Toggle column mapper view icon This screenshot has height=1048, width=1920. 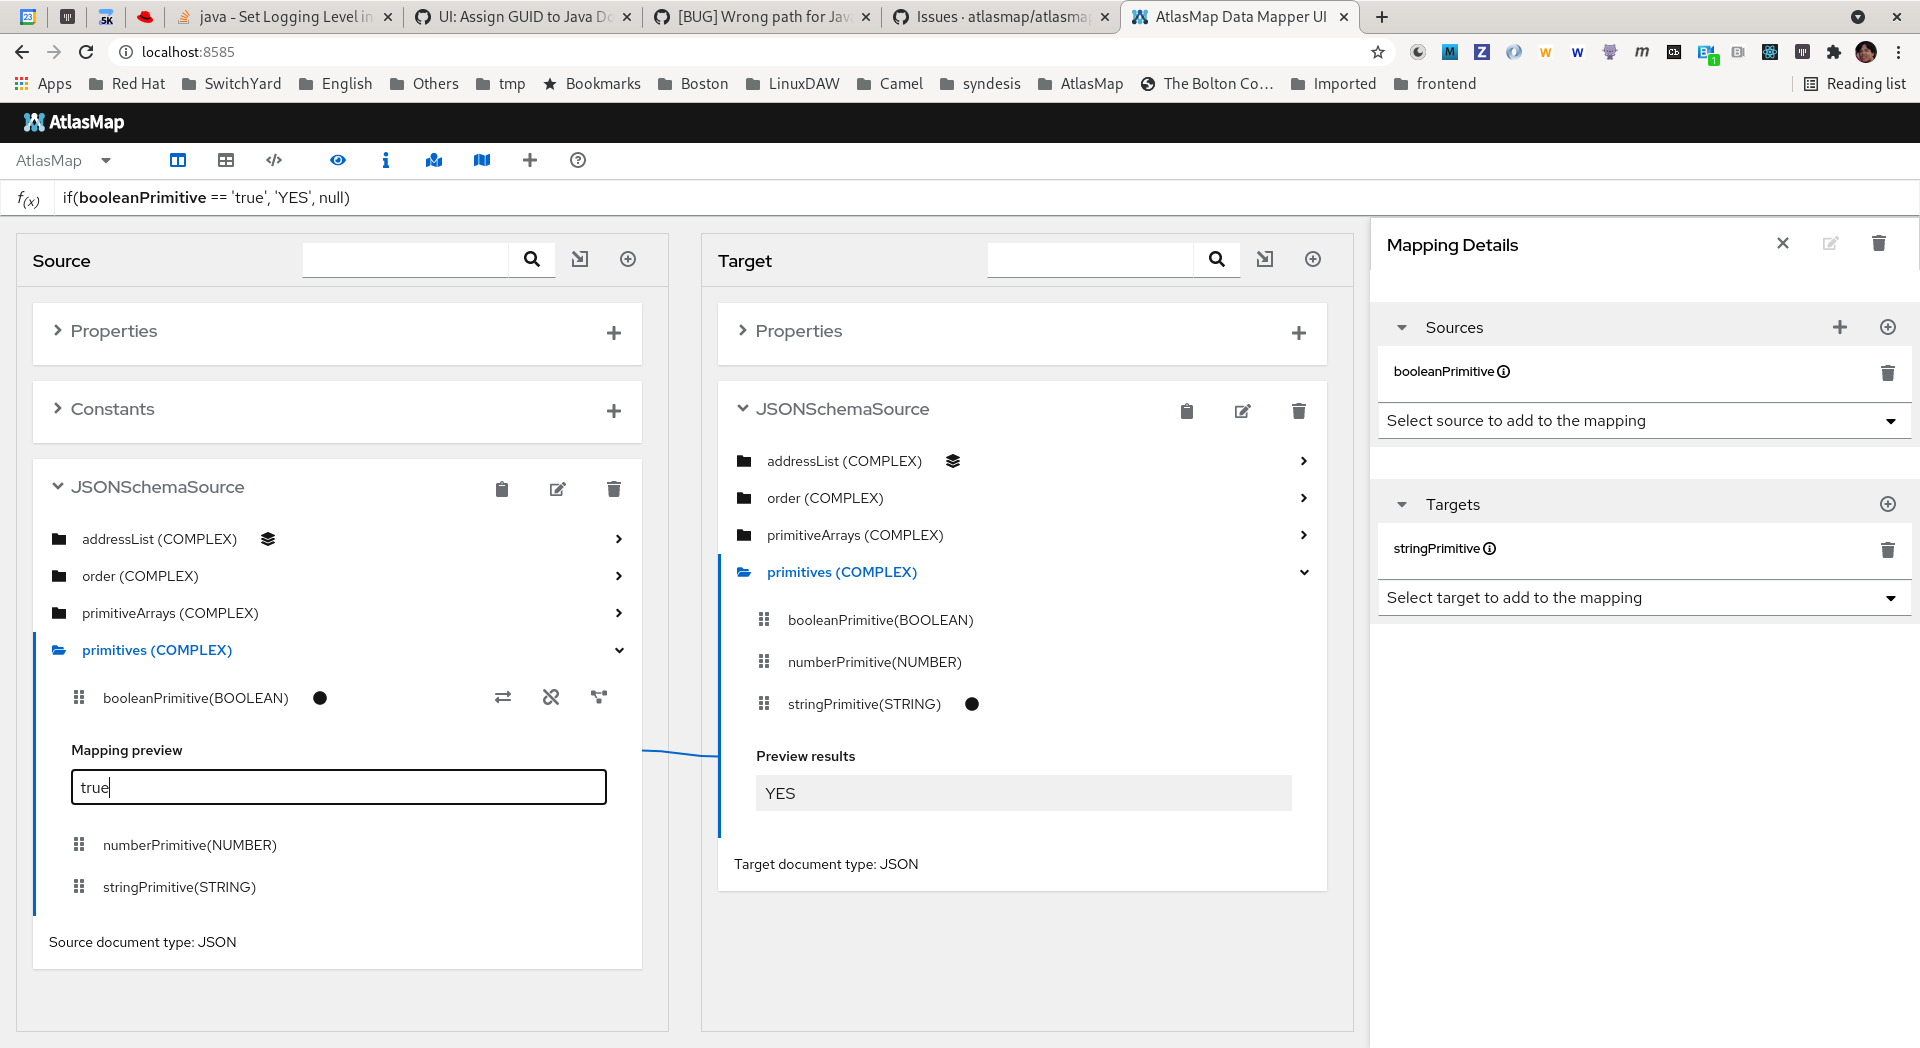(x=178, y=160)
